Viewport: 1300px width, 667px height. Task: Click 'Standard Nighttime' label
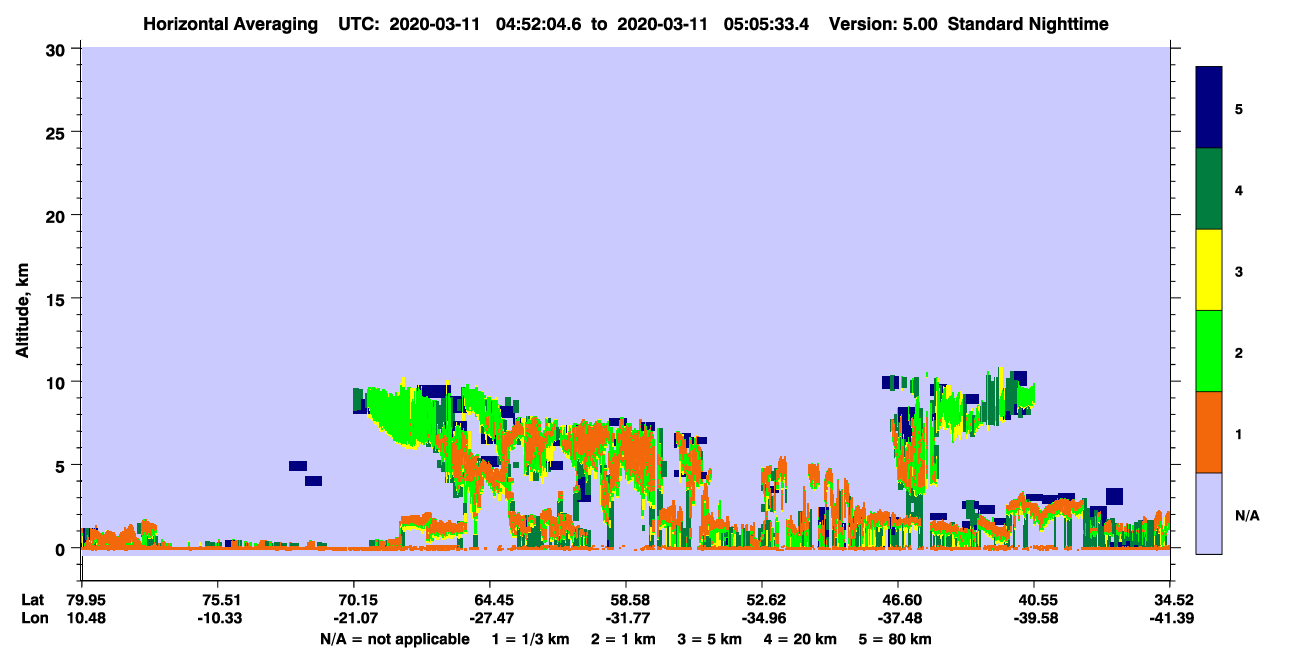[1027, 24]
